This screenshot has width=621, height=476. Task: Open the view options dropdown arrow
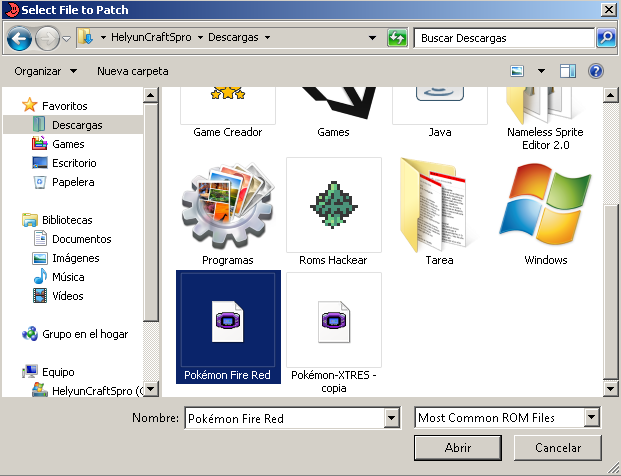tap(541, 71)
